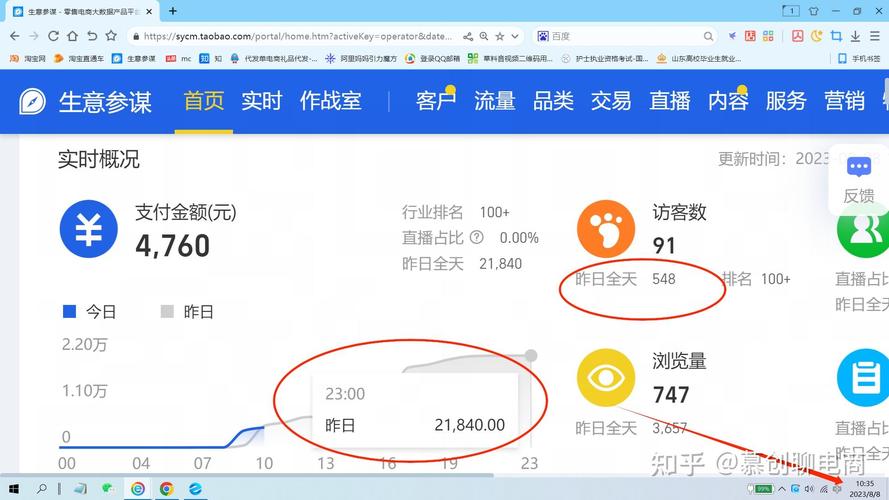Click the browser back arrow

15,36
